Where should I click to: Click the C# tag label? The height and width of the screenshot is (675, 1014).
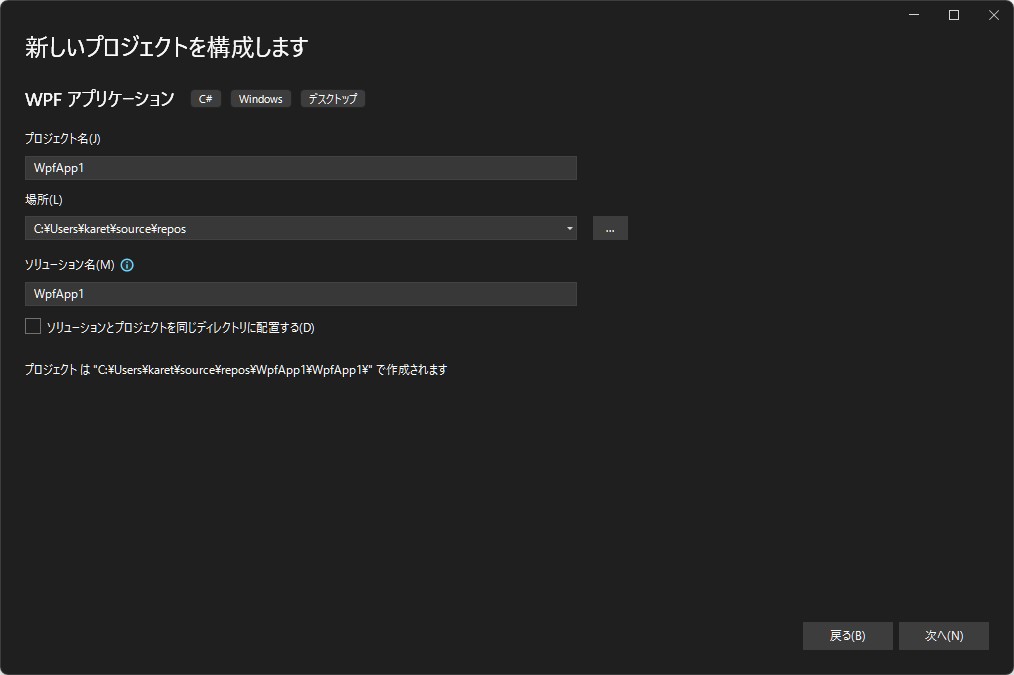[x=206, y=99]
